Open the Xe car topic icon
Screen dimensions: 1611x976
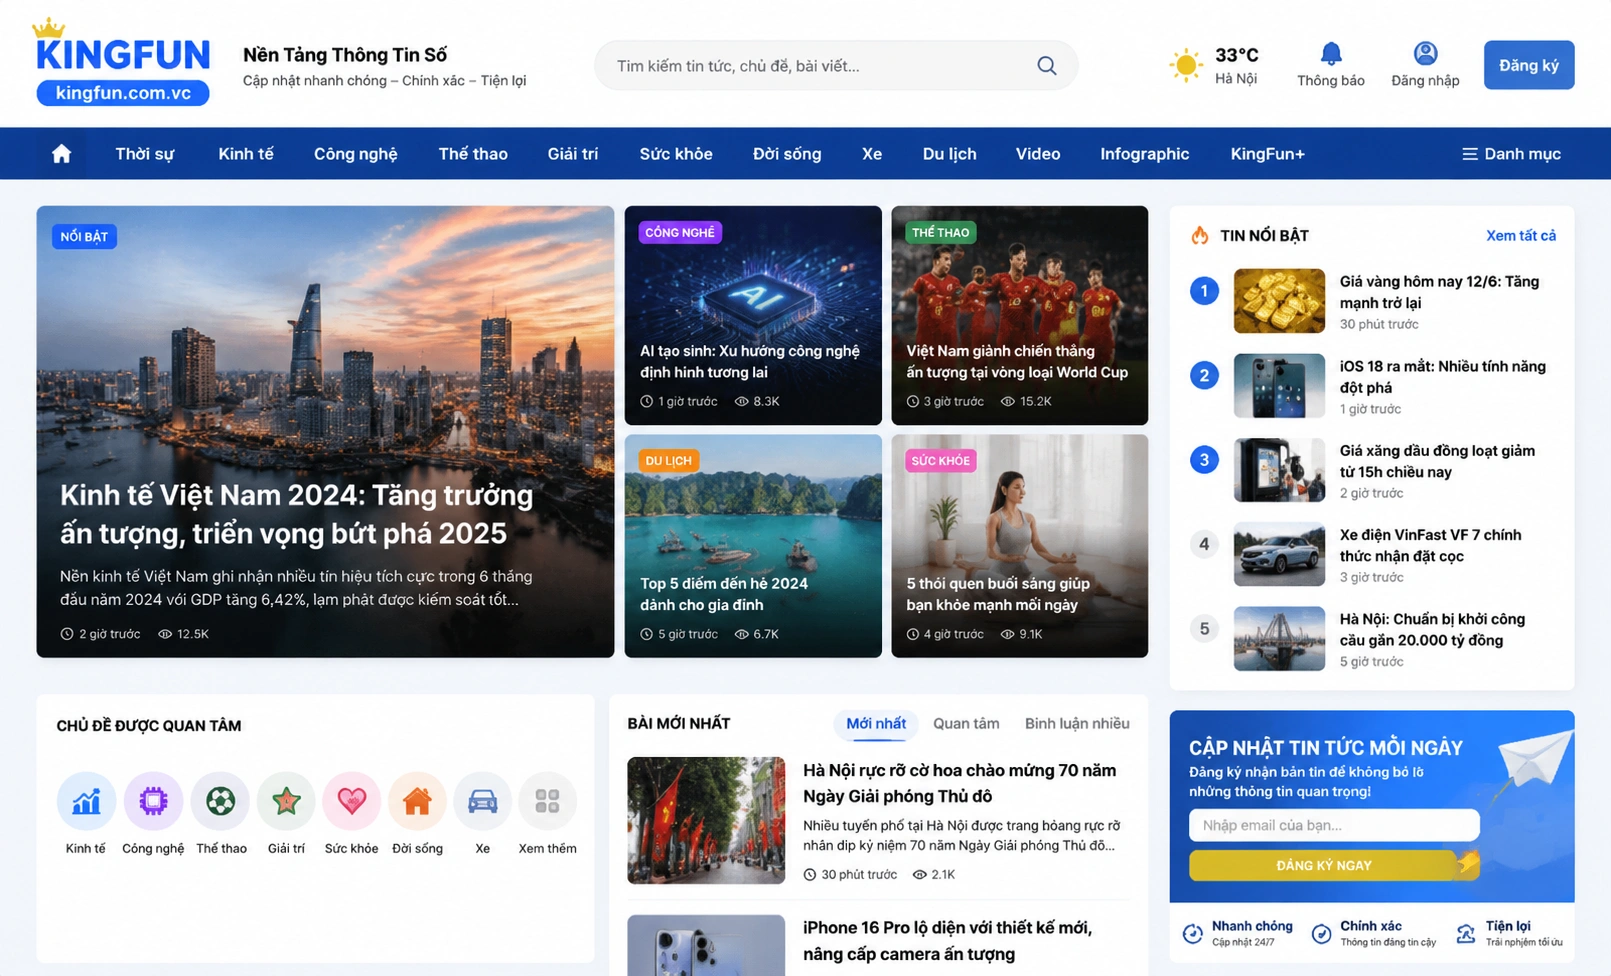pyautogui.click(x=483, y=801)
